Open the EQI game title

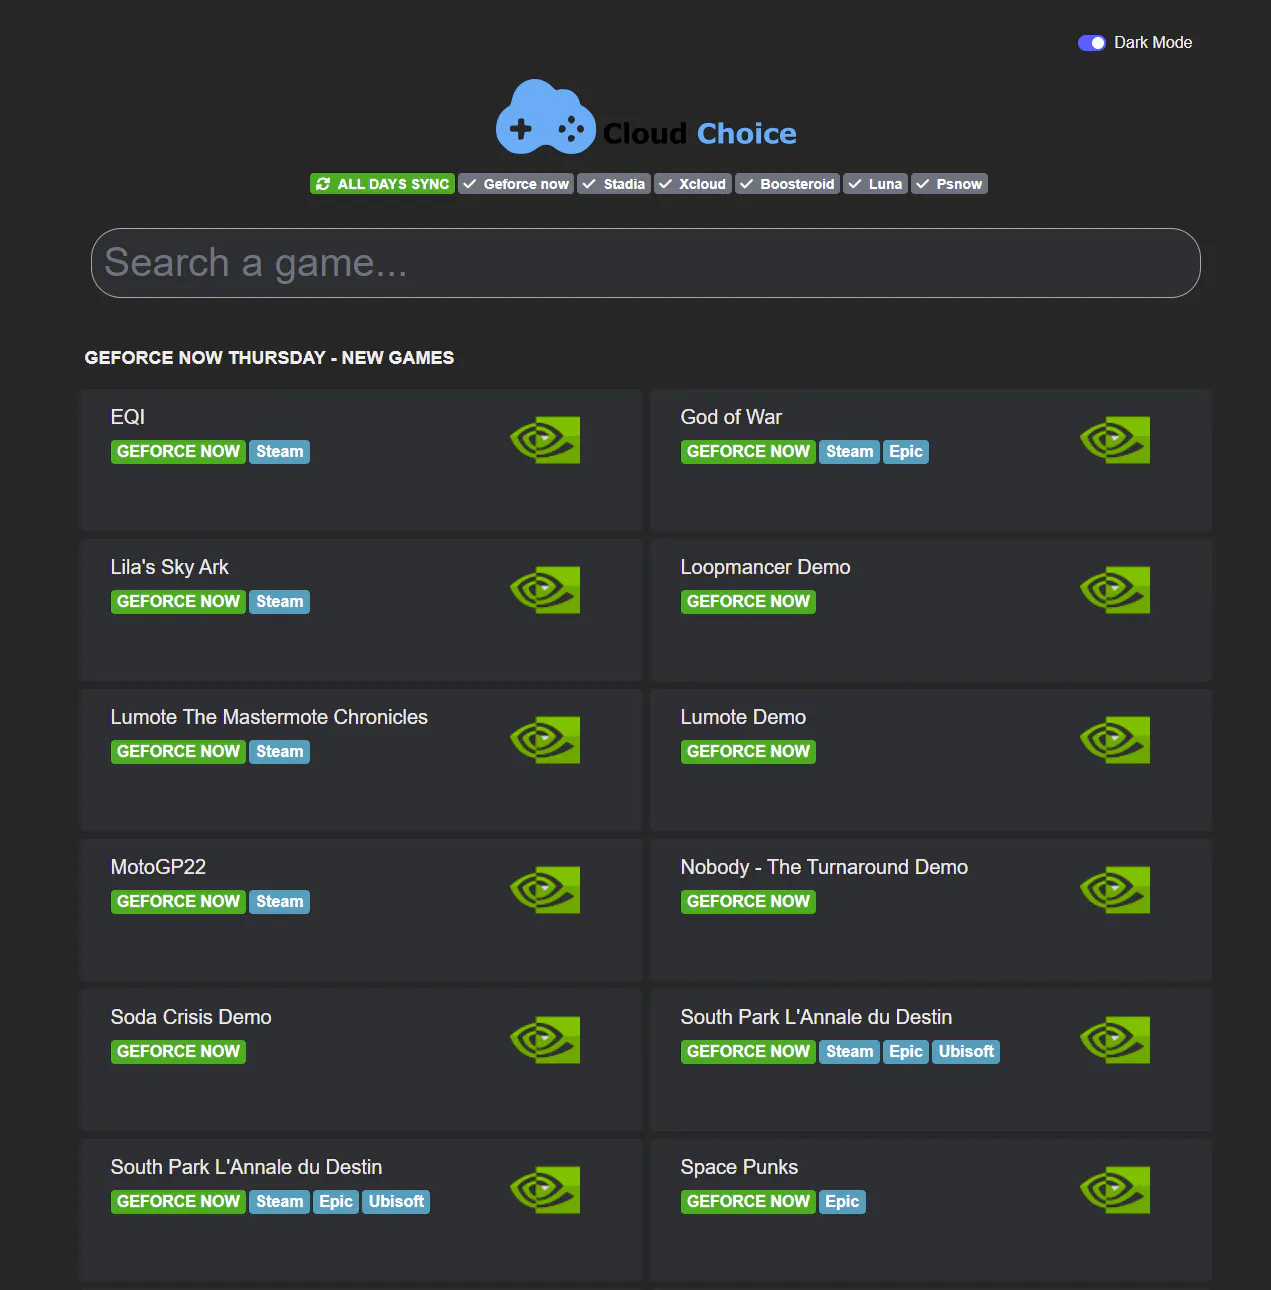point(128,417)
